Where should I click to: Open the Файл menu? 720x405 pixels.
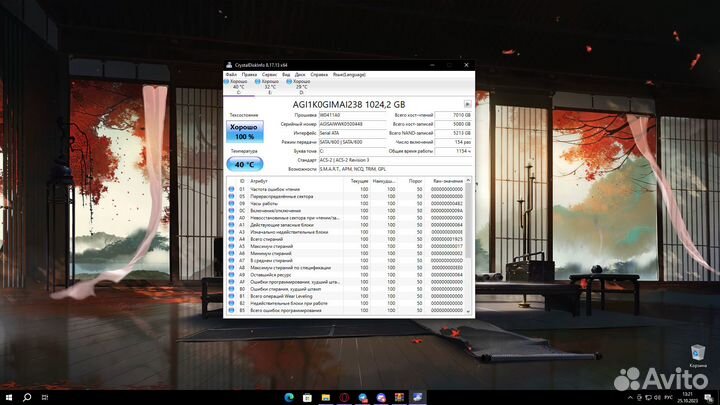pos(231,74)
